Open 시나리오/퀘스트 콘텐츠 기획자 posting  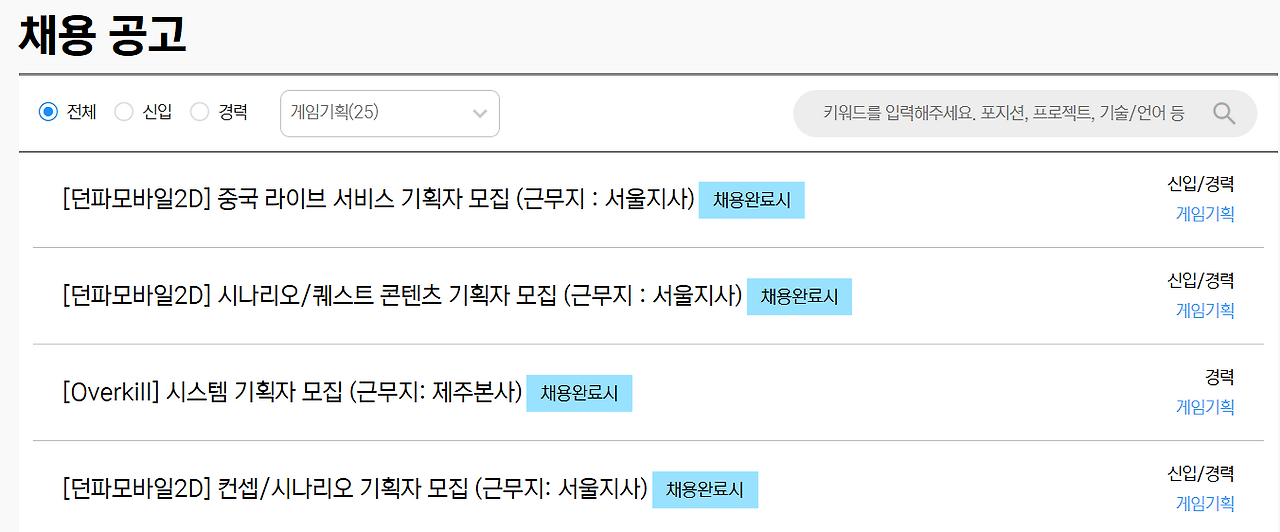point(402,296)
